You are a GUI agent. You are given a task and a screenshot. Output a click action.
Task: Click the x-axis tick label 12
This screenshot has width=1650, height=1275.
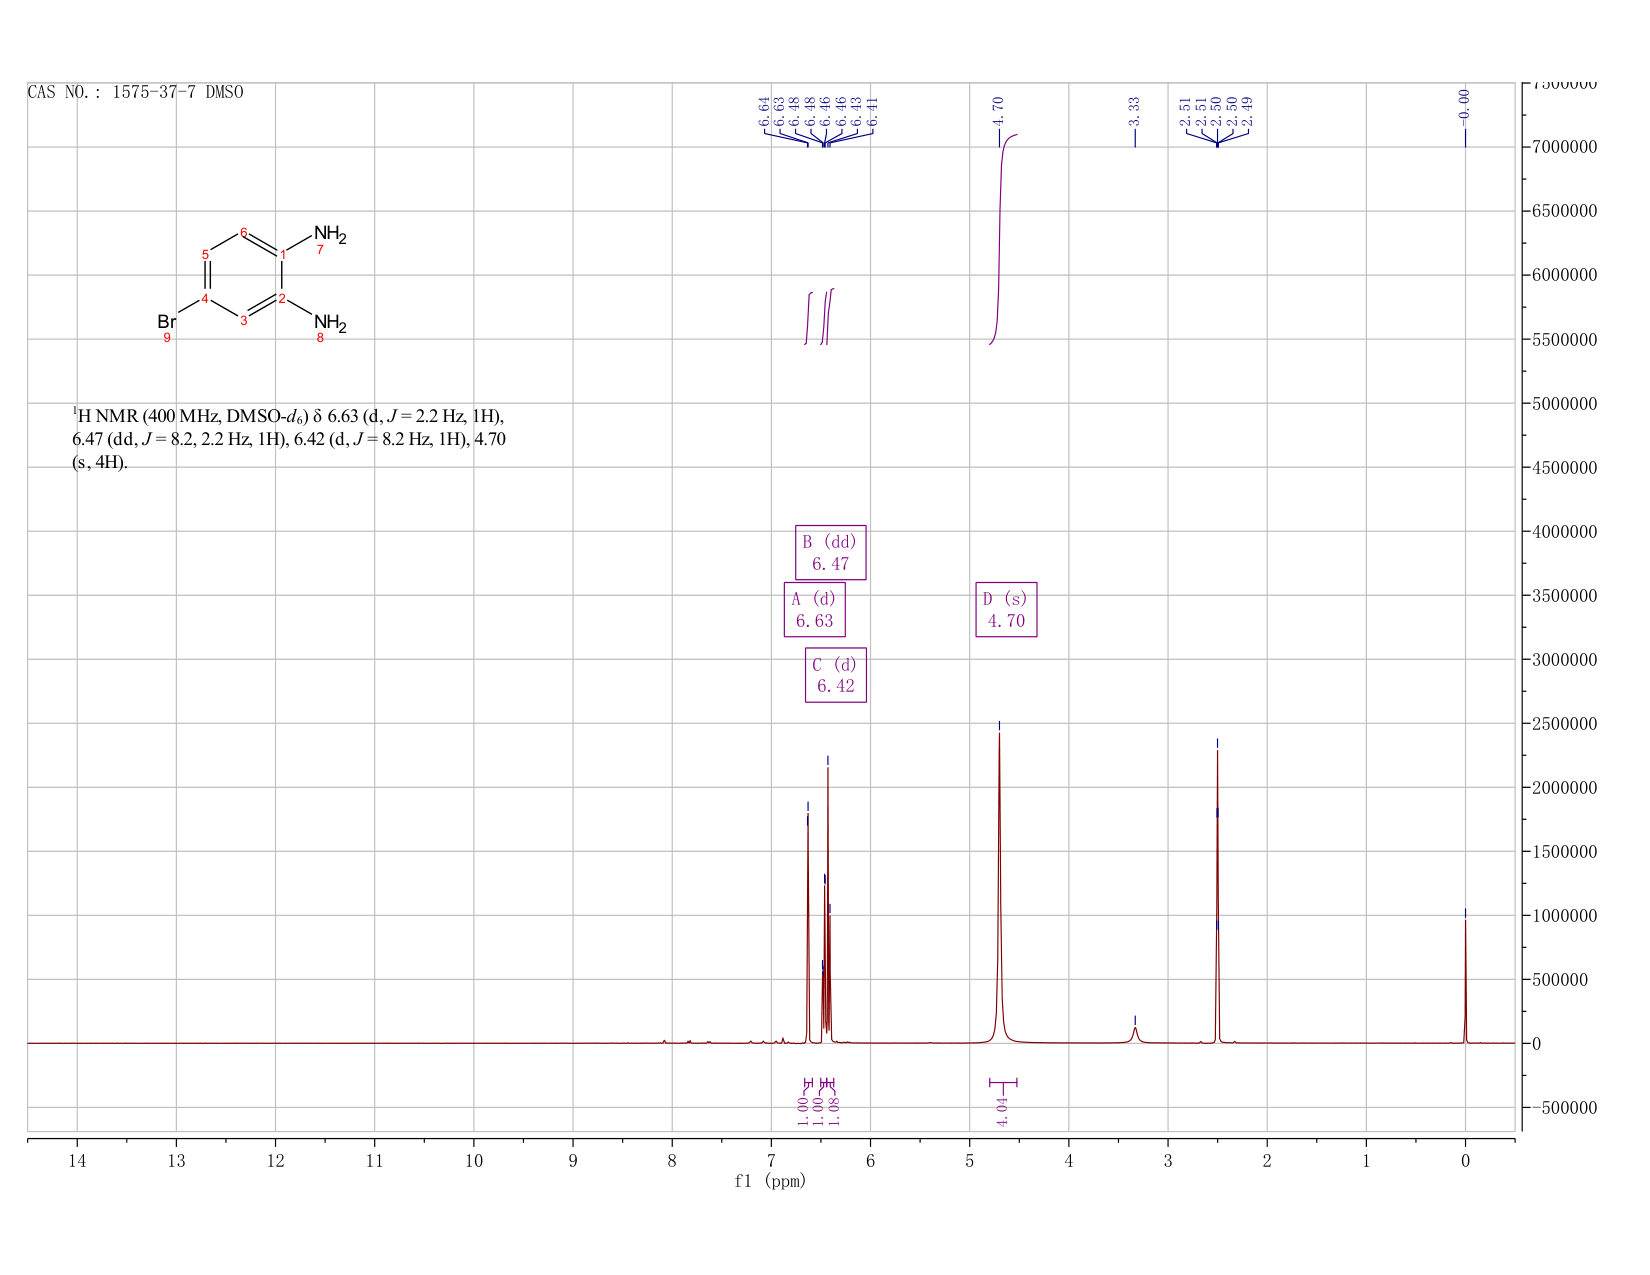tap(275, 1160)
